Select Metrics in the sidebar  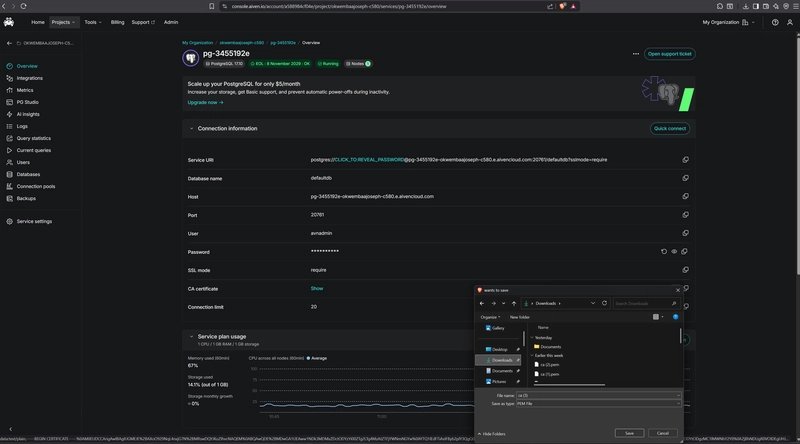click(25, 90)
